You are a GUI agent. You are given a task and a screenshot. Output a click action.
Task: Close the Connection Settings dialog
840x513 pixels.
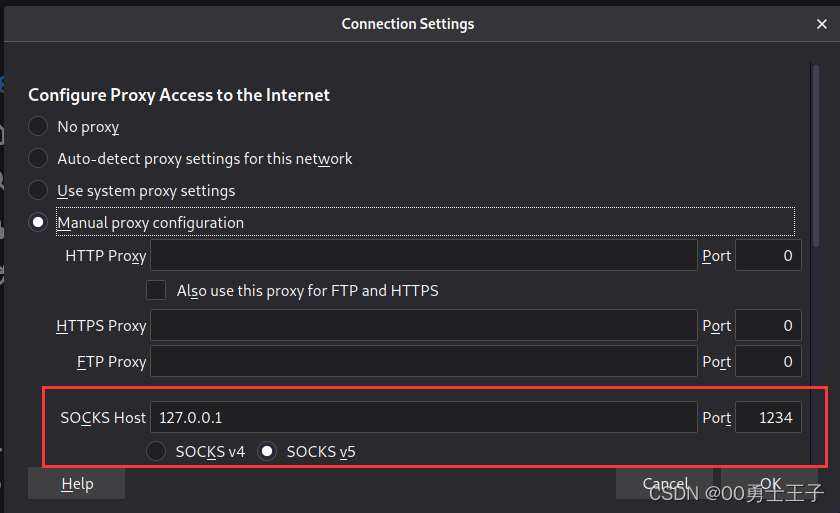pyautogui.click(x=821, y=24)
